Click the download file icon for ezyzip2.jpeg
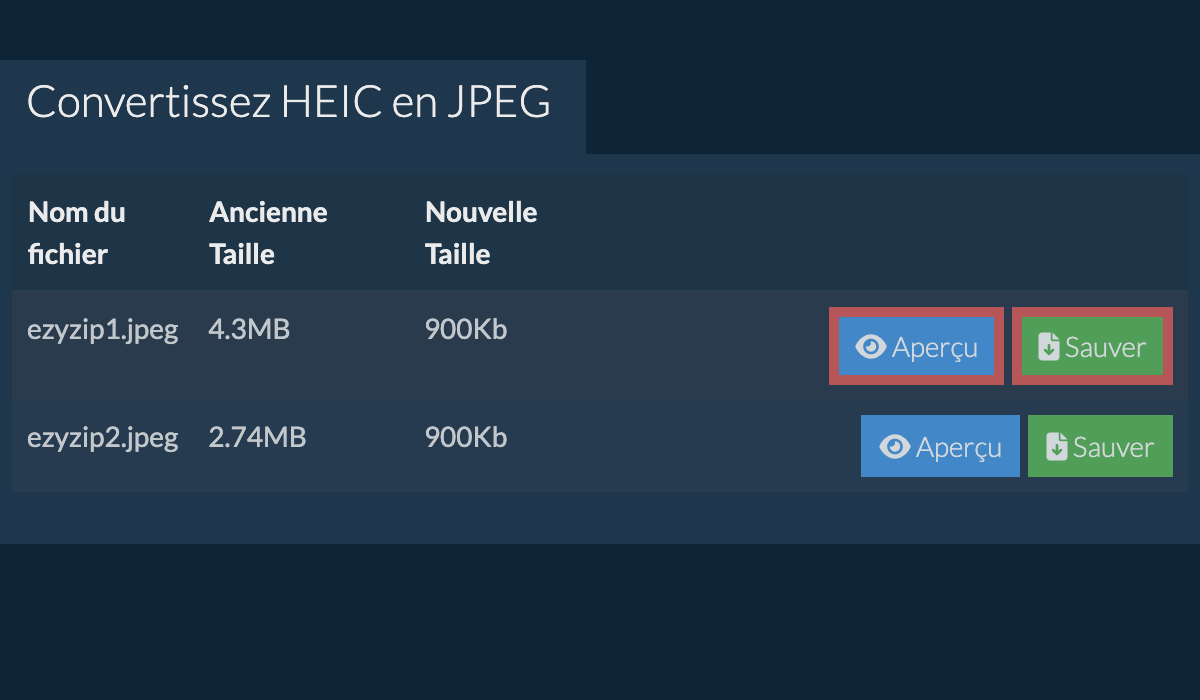This screenshot has width=1200, height=700. pyautogui.click(x=1057, y=447)
